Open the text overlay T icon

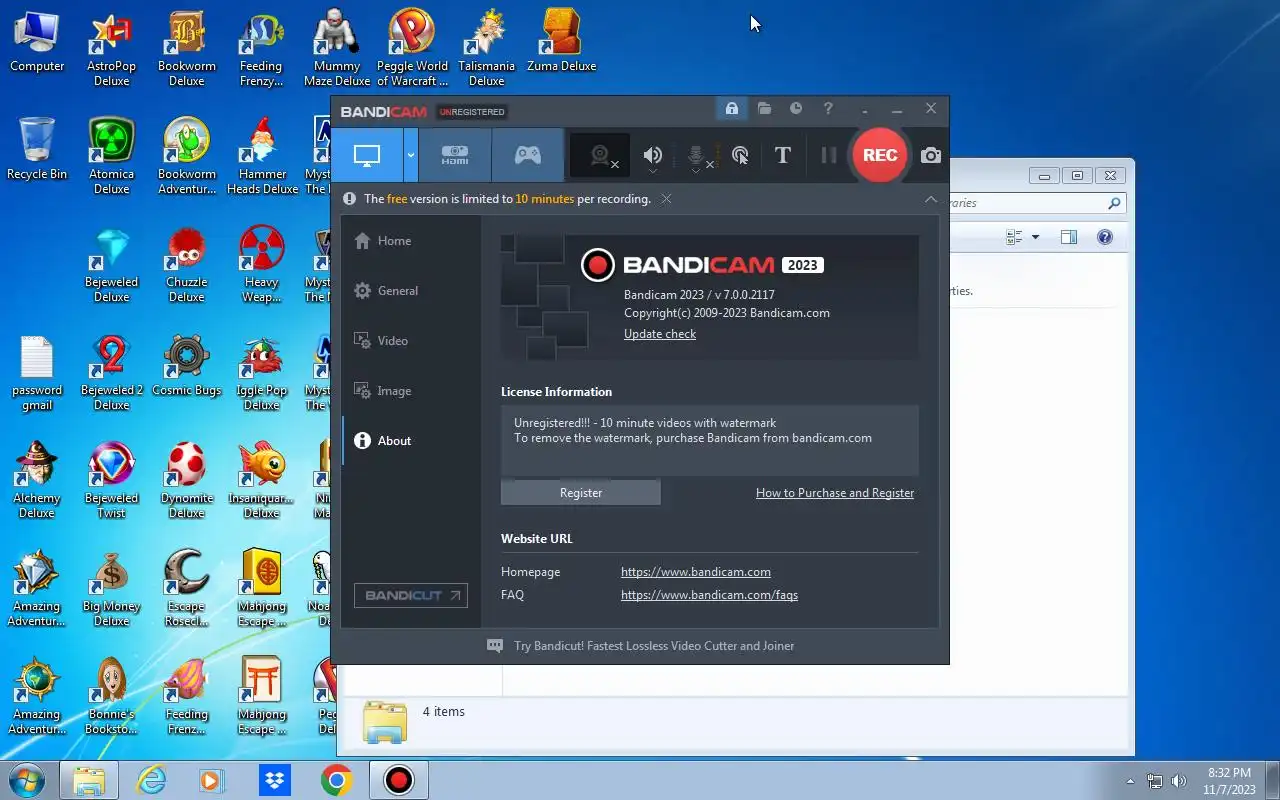coord(783,155)
